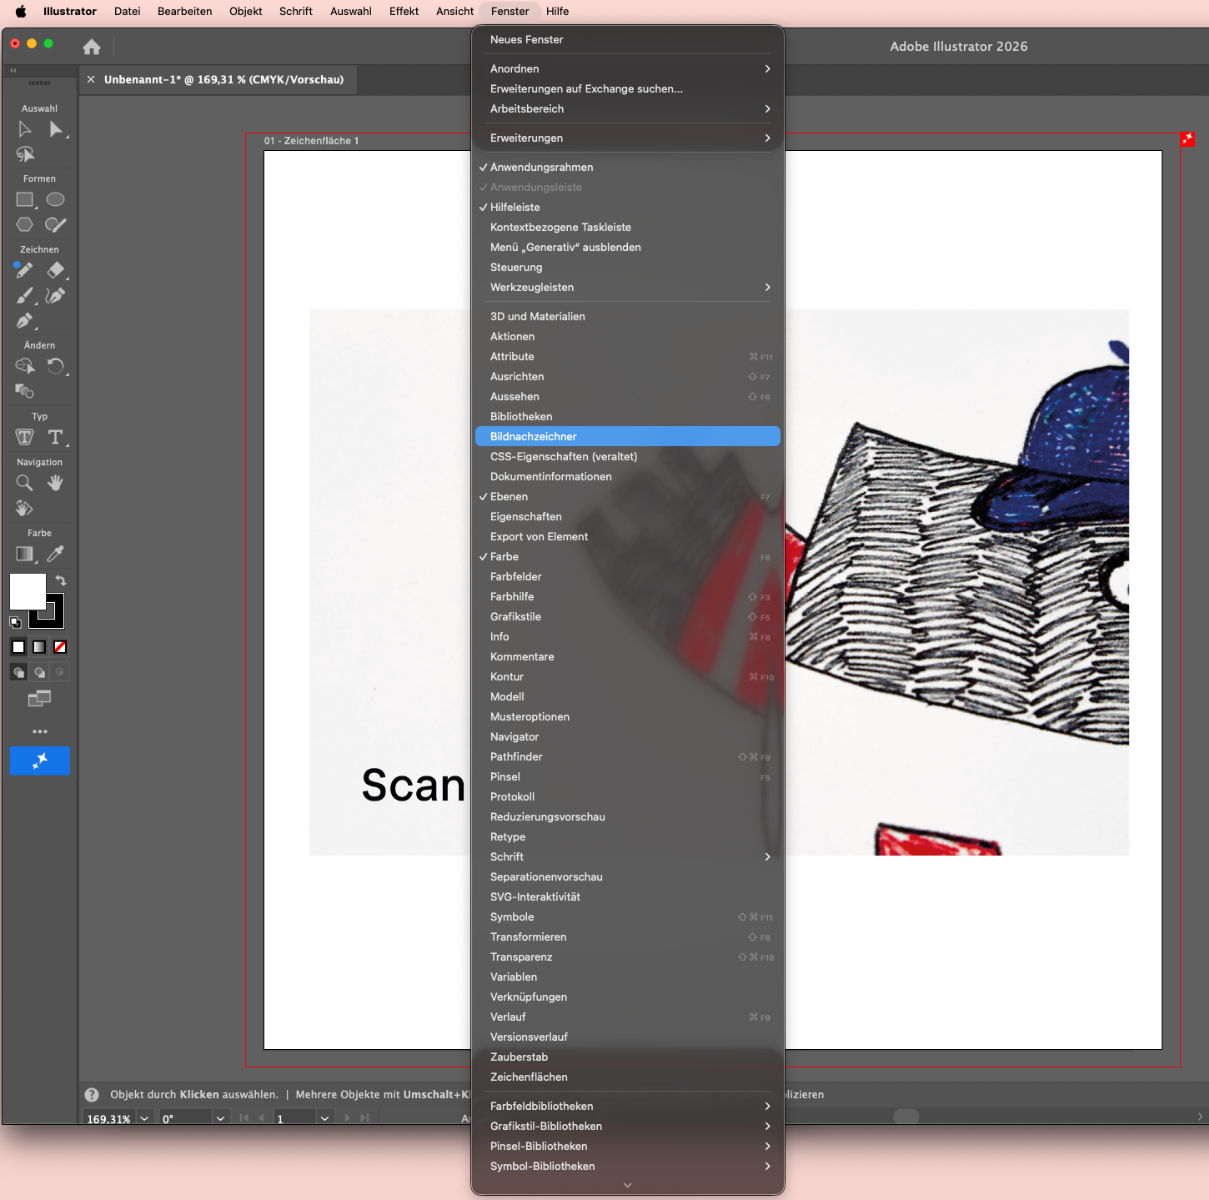Open the screen mode switcher icon
Viewport: 1209px width, 1200px height.
click(40, 698)
